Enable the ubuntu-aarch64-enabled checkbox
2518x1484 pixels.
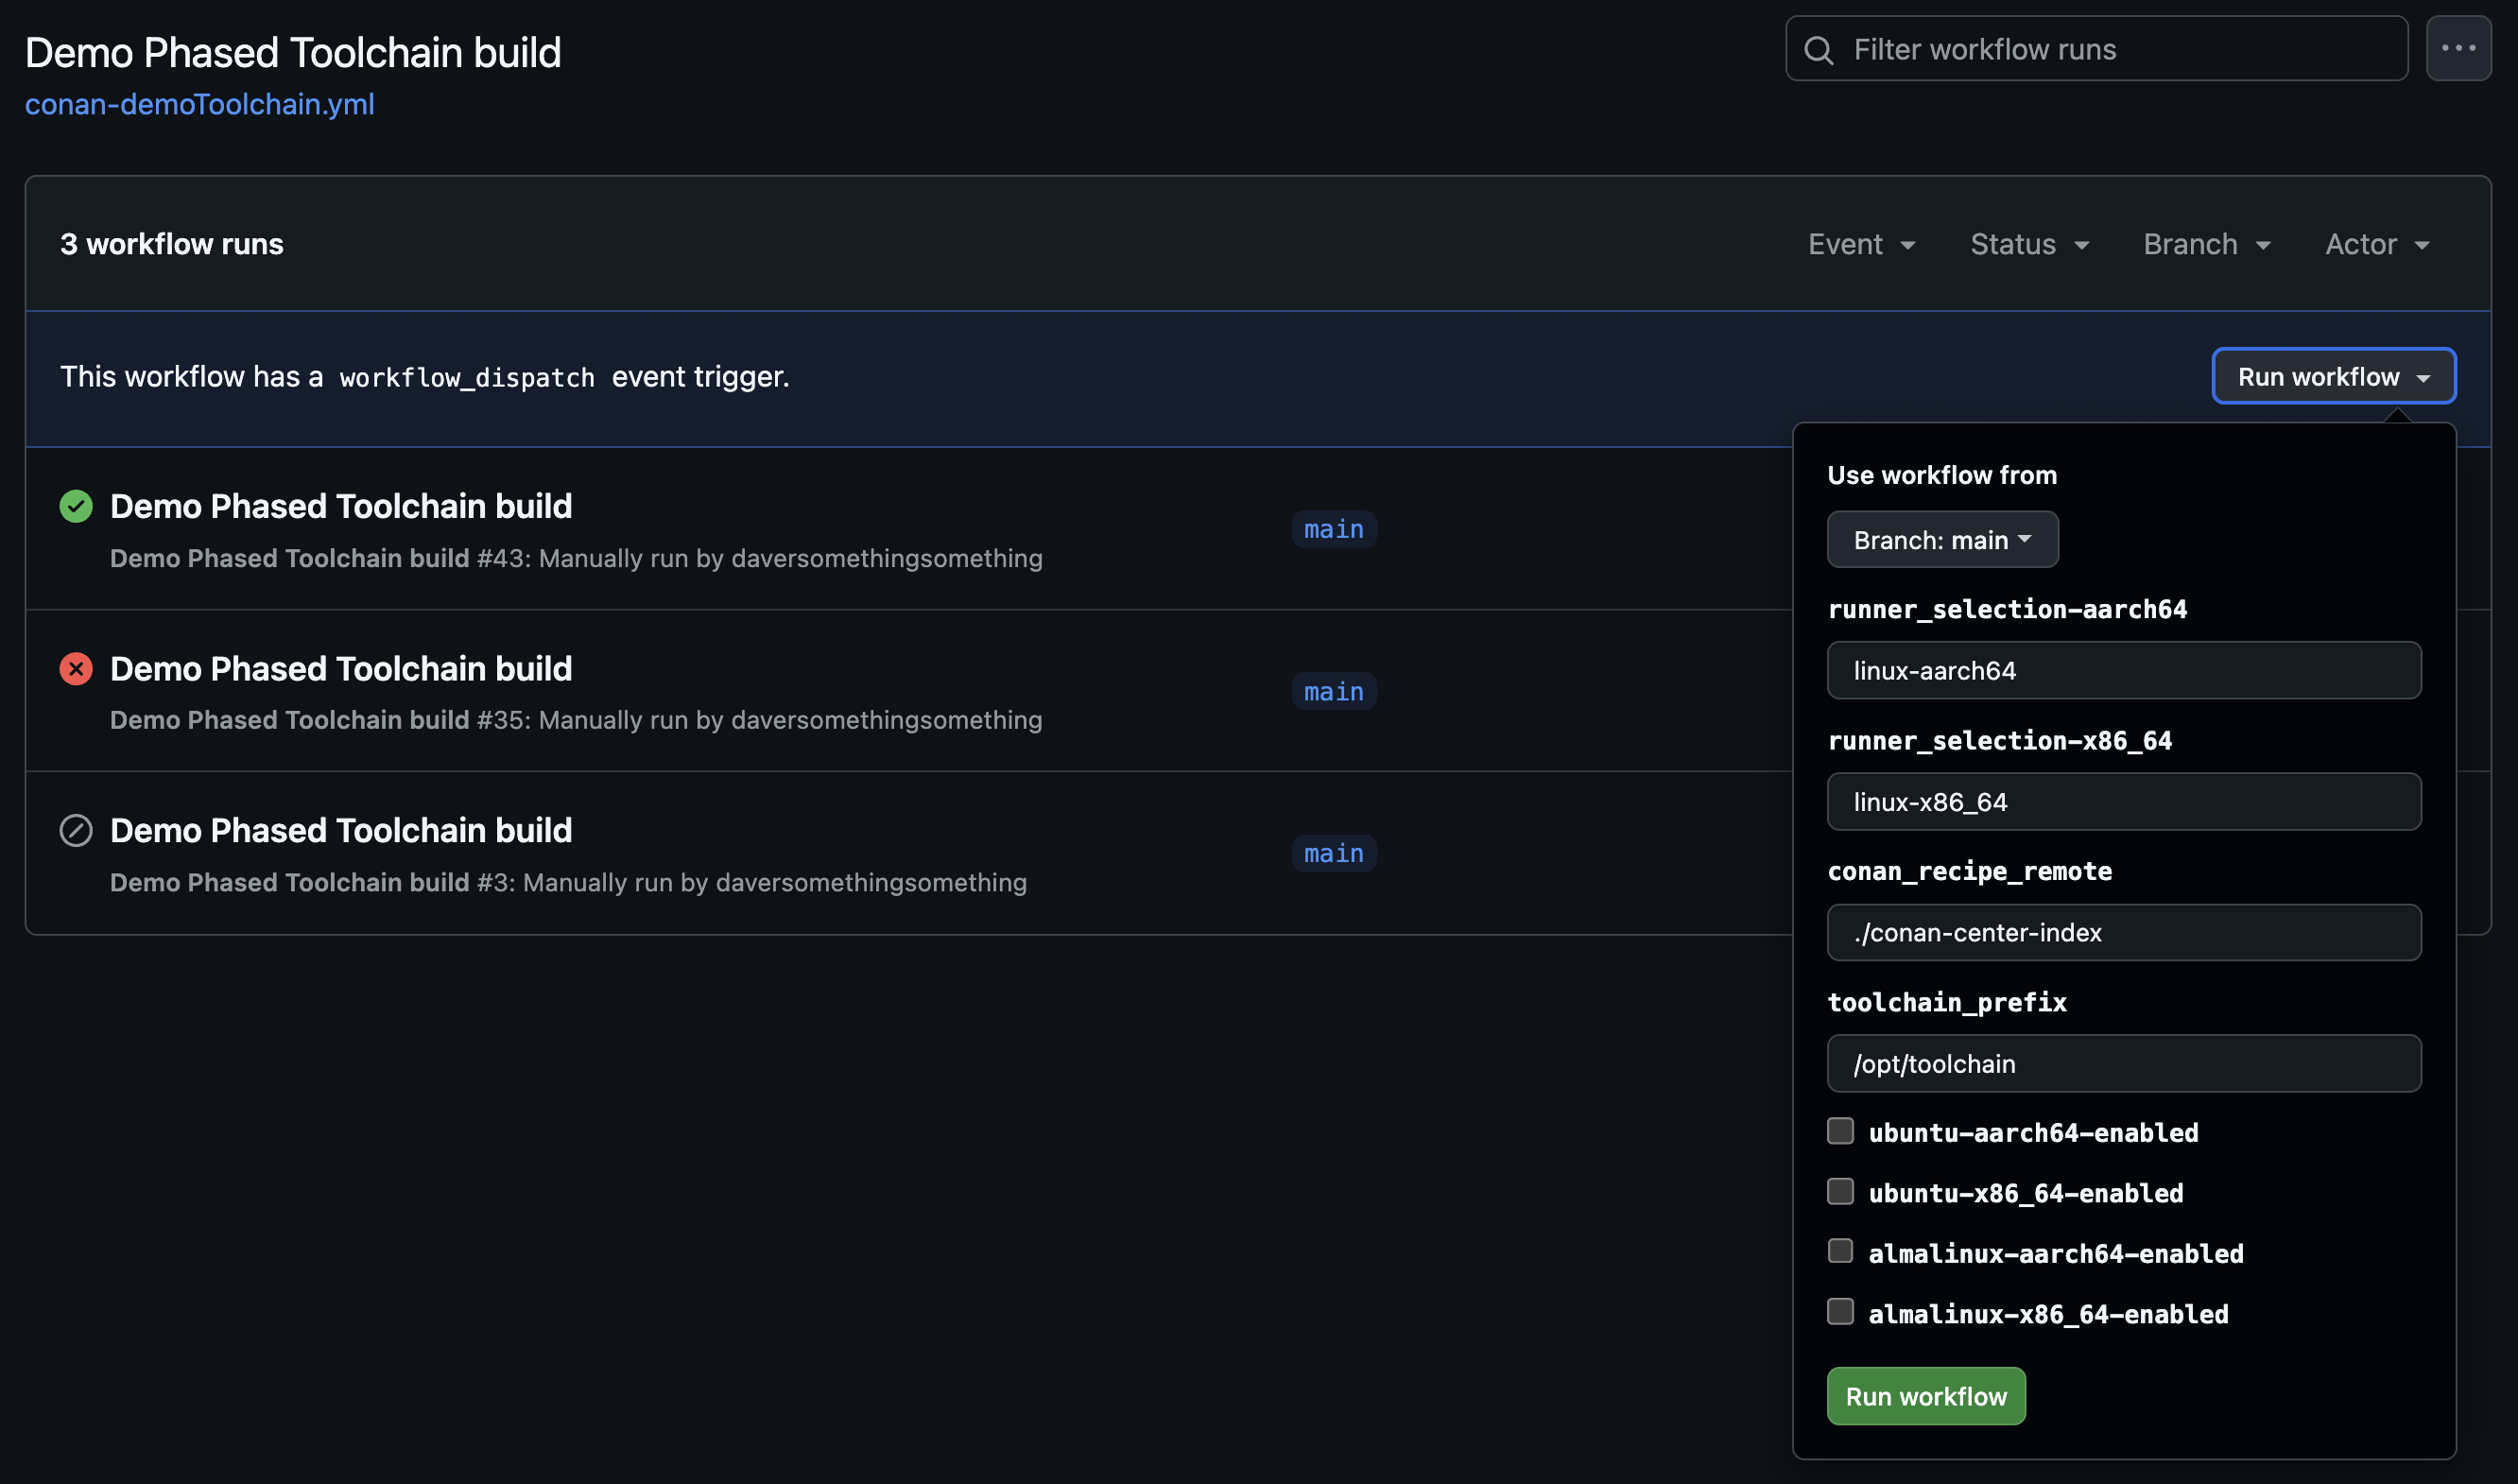(1840, 1131)
